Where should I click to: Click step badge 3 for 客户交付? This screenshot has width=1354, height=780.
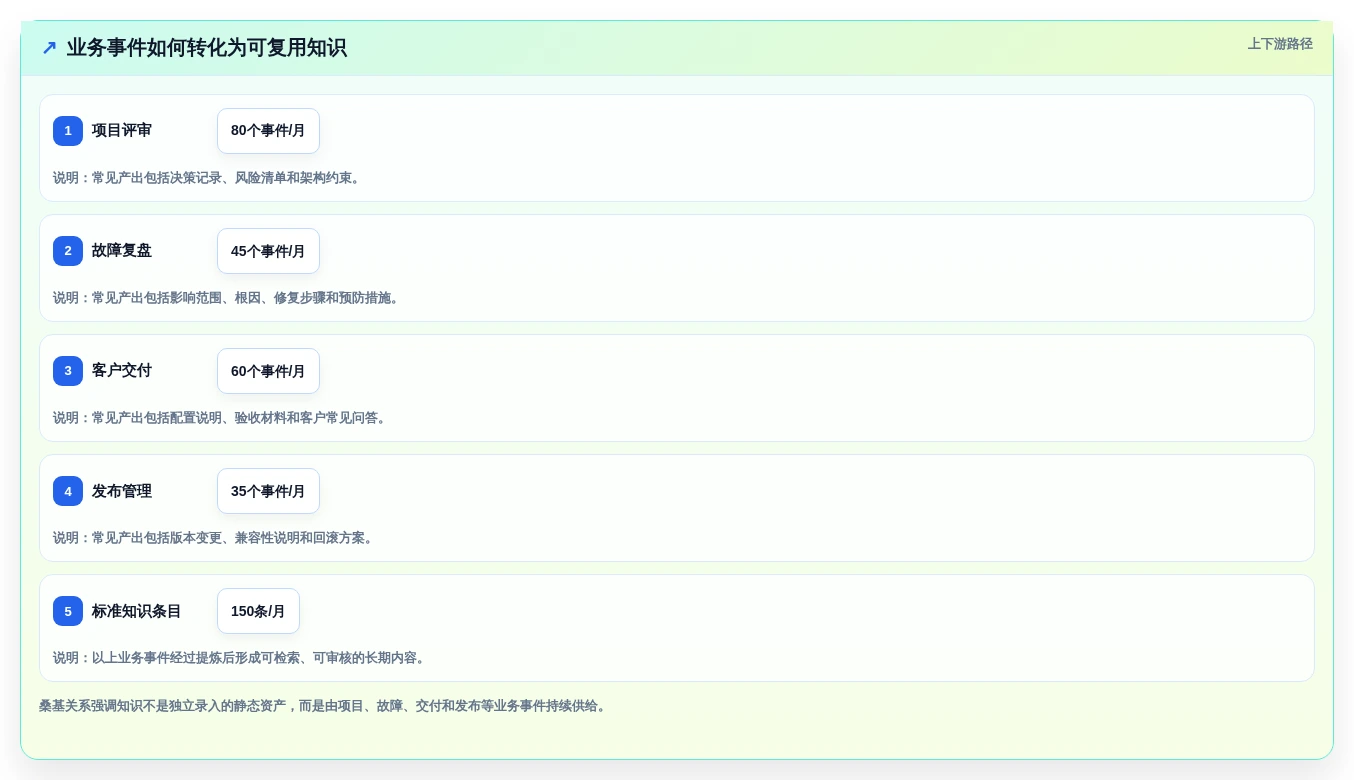coord(68,371)
